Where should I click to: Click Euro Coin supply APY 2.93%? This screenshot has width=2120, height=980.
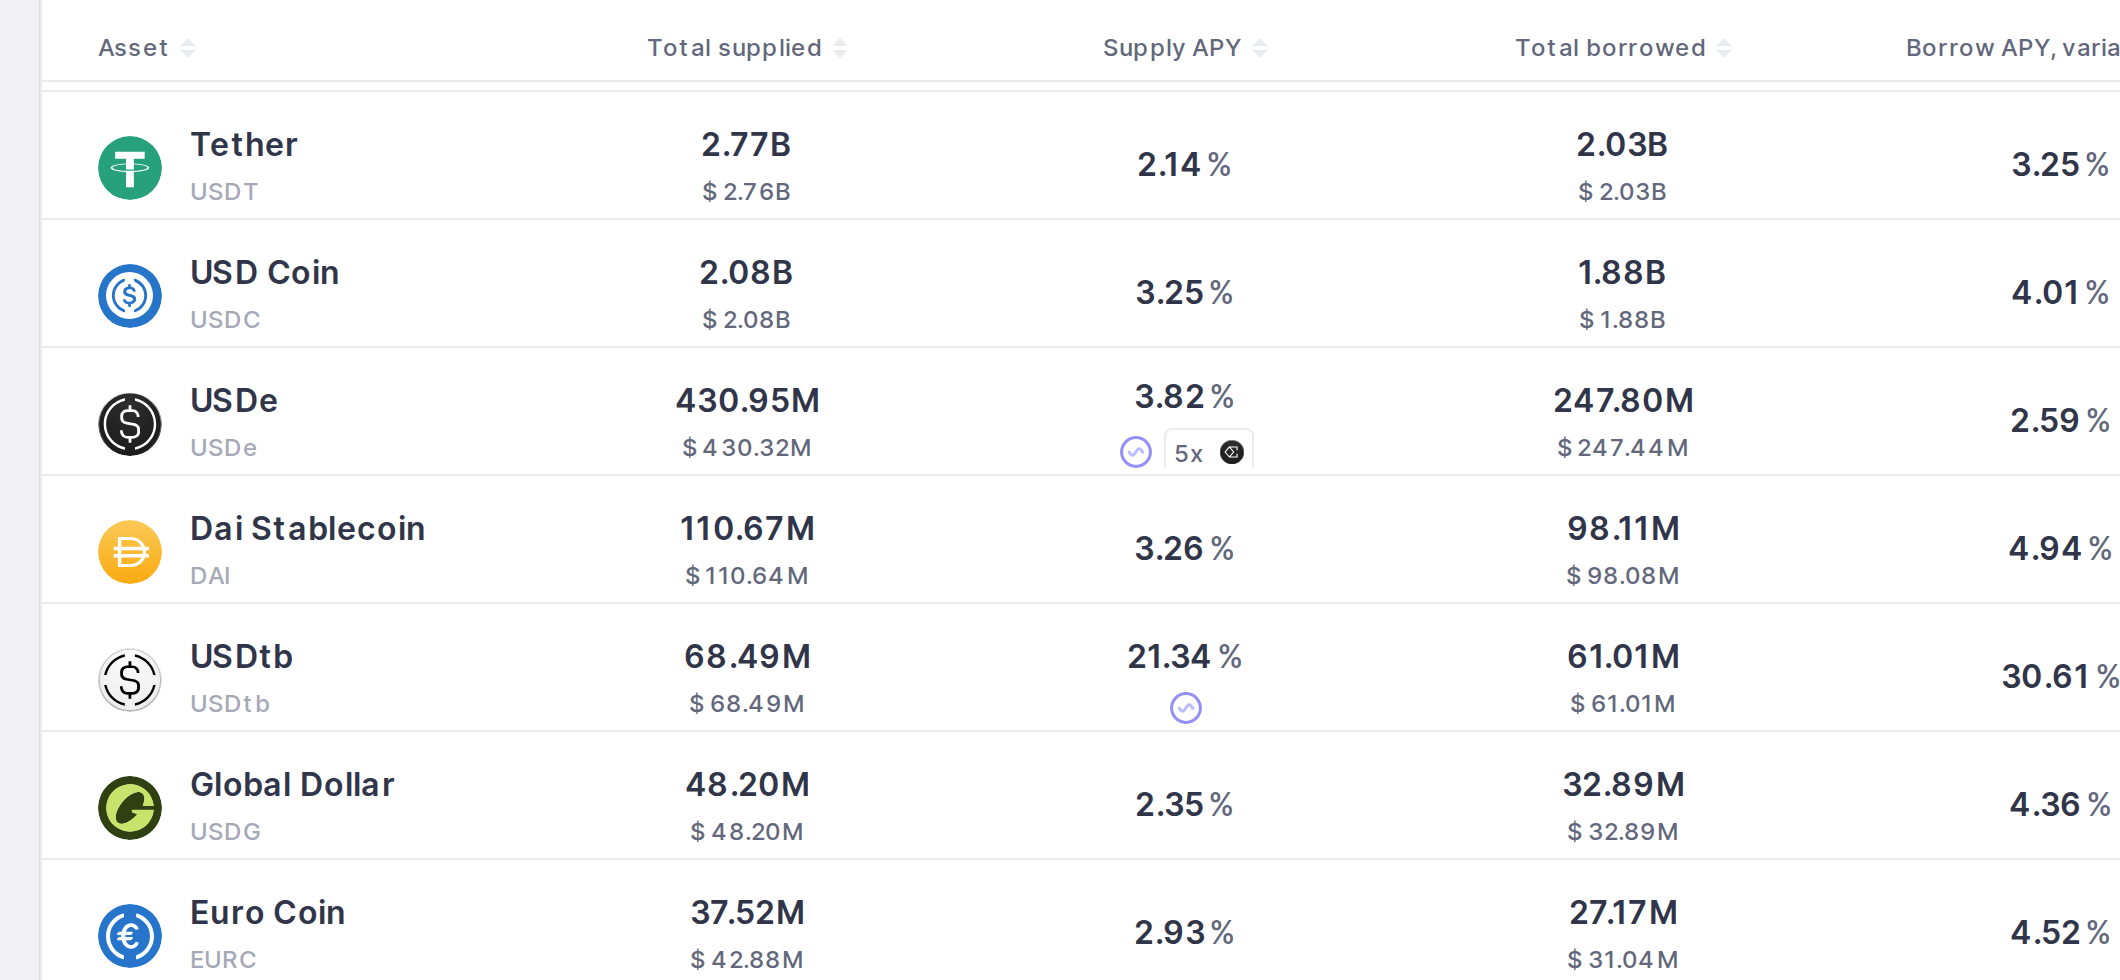pyautogui.click(x=1184, y=933)
